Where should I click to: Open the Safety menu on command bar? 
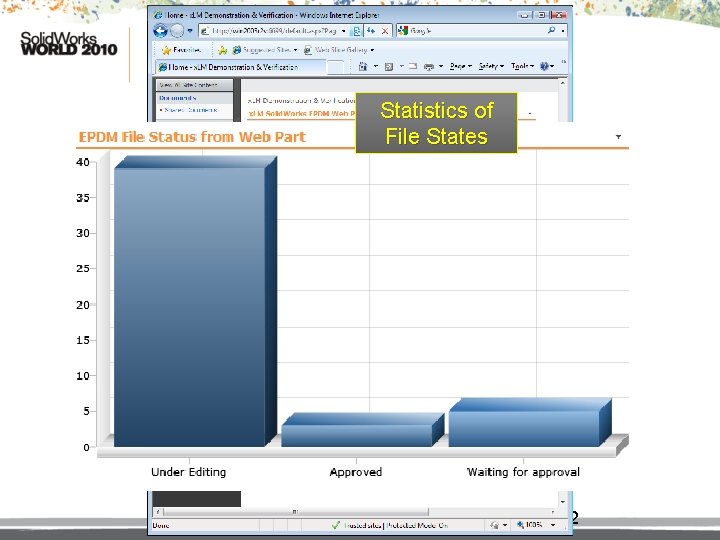coord(491,67)
